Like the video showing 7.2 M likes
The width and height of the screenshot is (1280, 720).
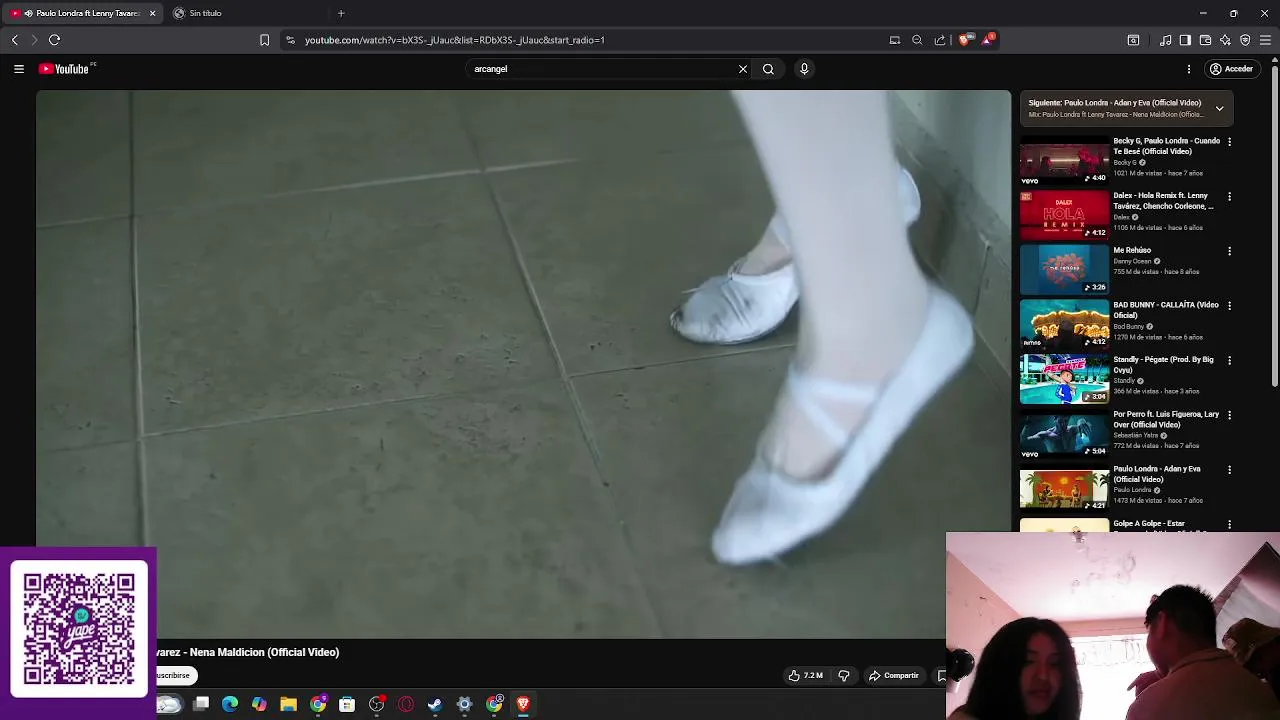pos(805,676)
